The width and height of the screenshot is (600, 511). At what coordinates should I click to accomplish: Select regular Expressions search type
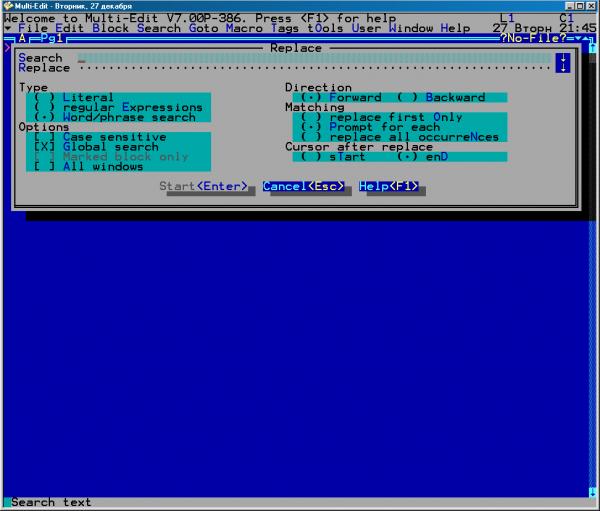118,107
